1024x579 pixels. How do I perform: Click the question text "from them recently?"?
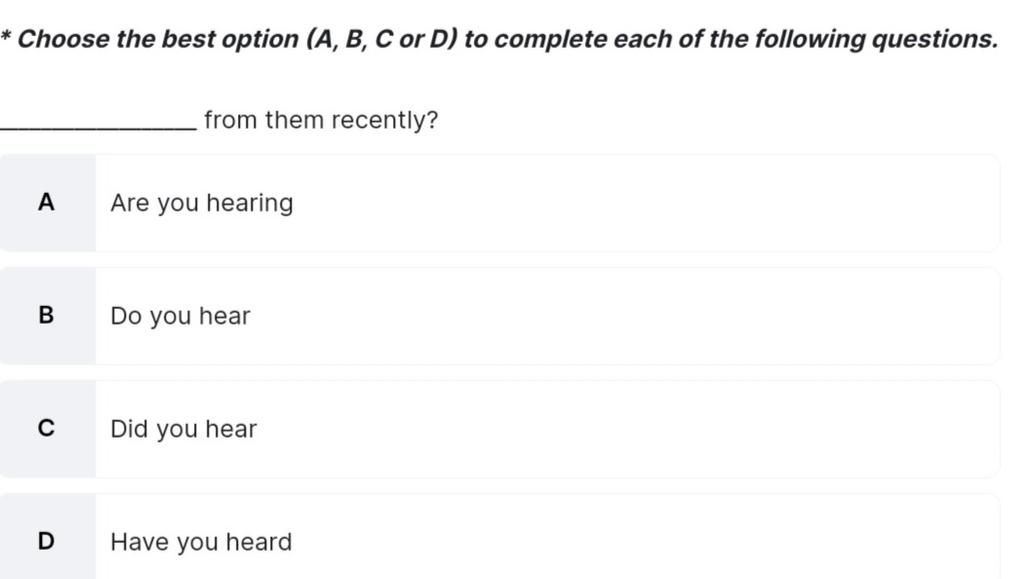pyautogui.click(x=320, y=121)
